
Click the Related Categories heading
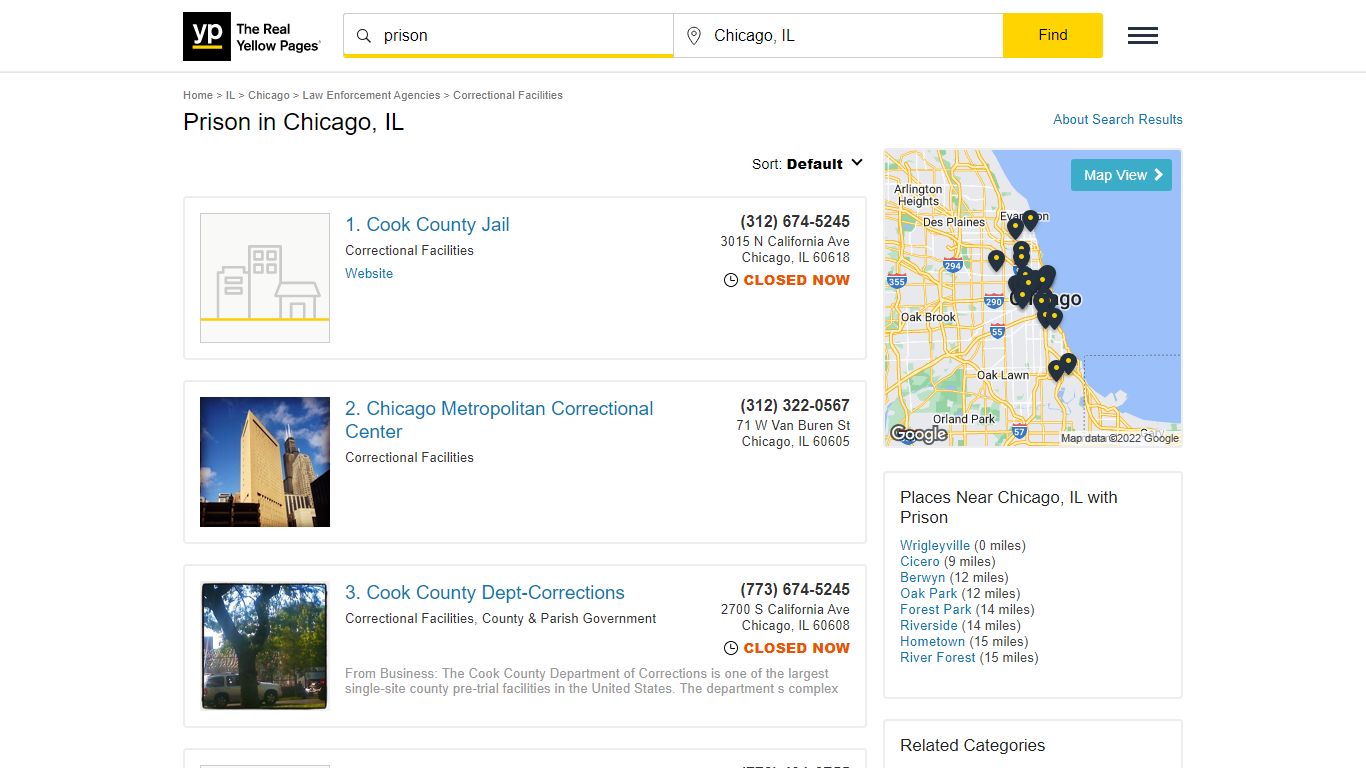pyautogui.click(x=972, y=745)
